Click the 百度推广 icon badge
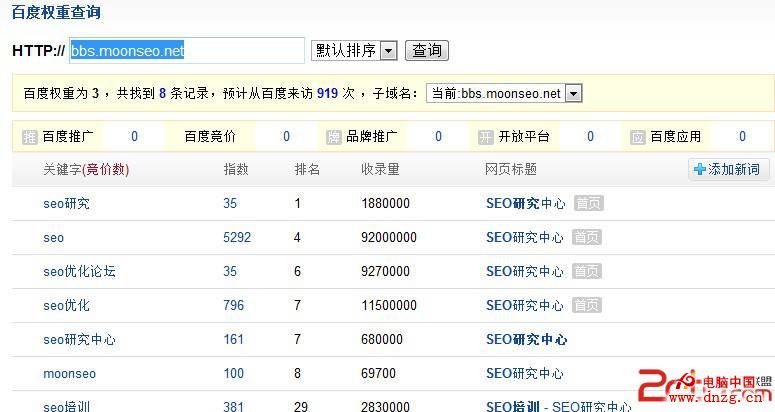775x412 pixels. (29, 137)
